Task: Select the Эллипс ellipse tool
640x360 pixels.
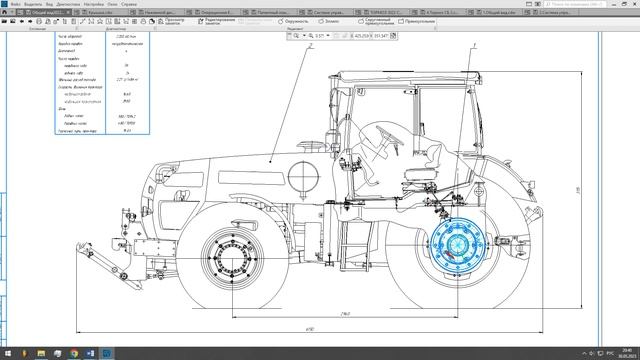Action: 329,21
